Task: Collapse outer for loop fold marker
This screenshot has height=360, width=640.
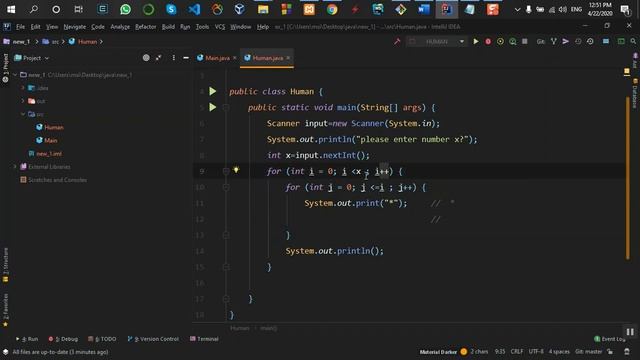Action: pyautogui.click(x=226, y=171)
